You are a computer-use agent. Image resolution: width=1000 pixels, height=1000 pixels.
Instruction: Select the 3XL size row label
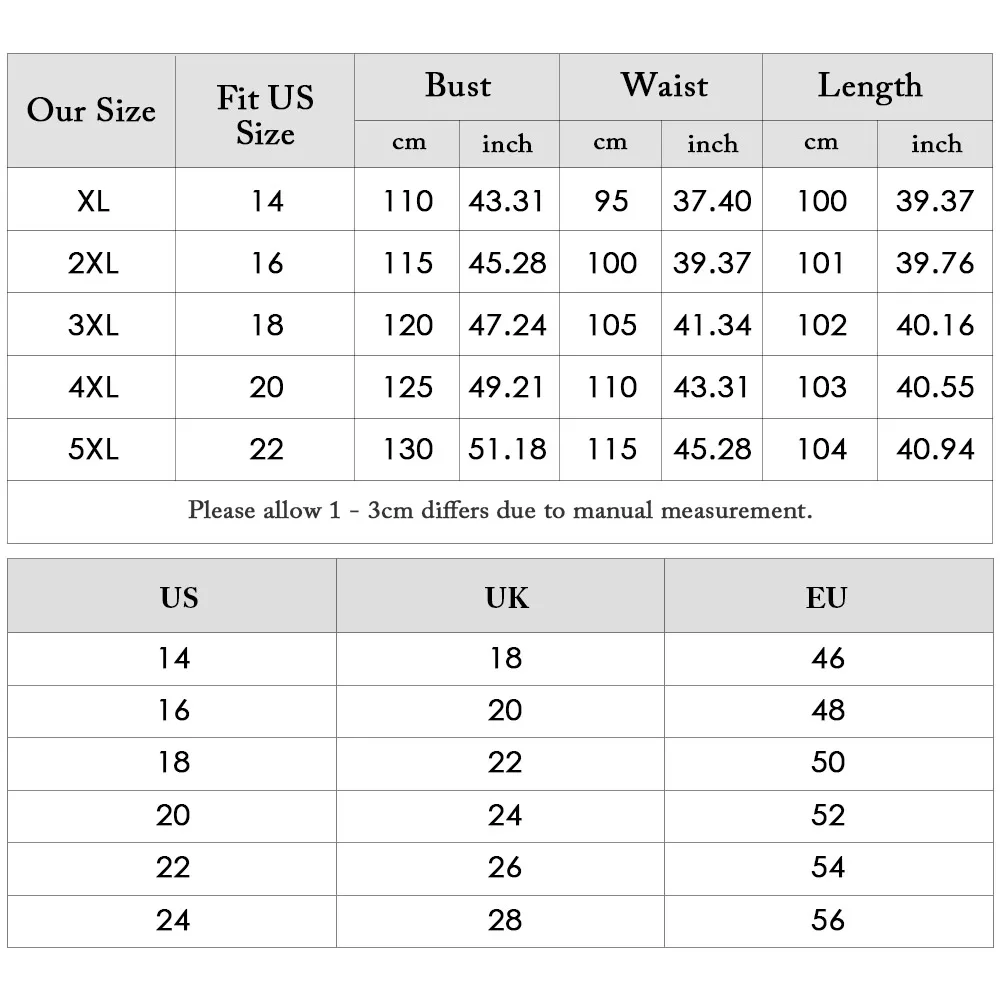tap(93, 325)
